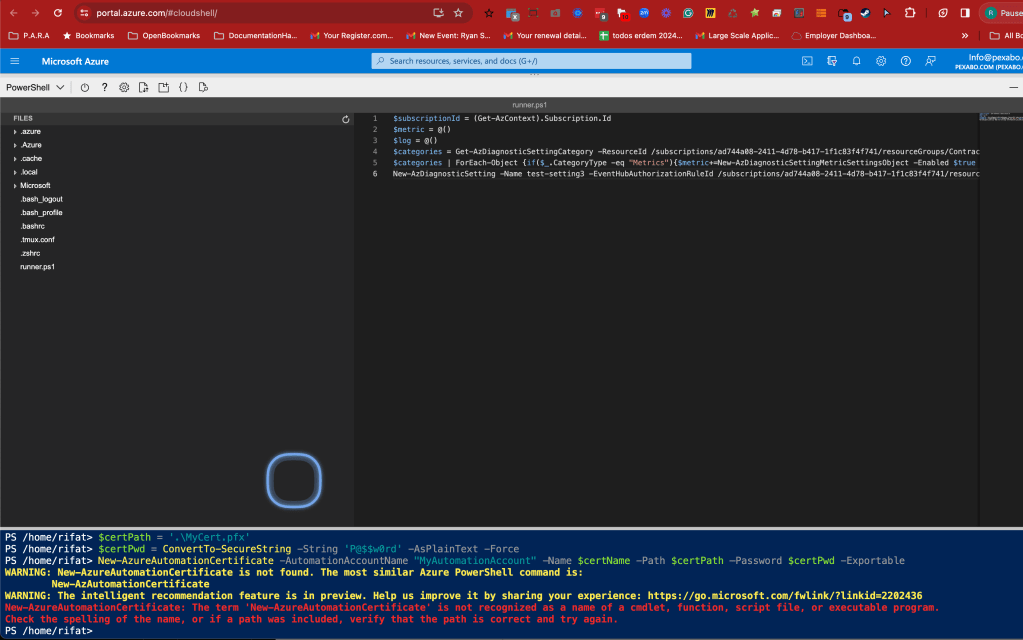
Task: Click the New-AzDiagnosticSetting line in editor
Action: [x=686, y=174]
